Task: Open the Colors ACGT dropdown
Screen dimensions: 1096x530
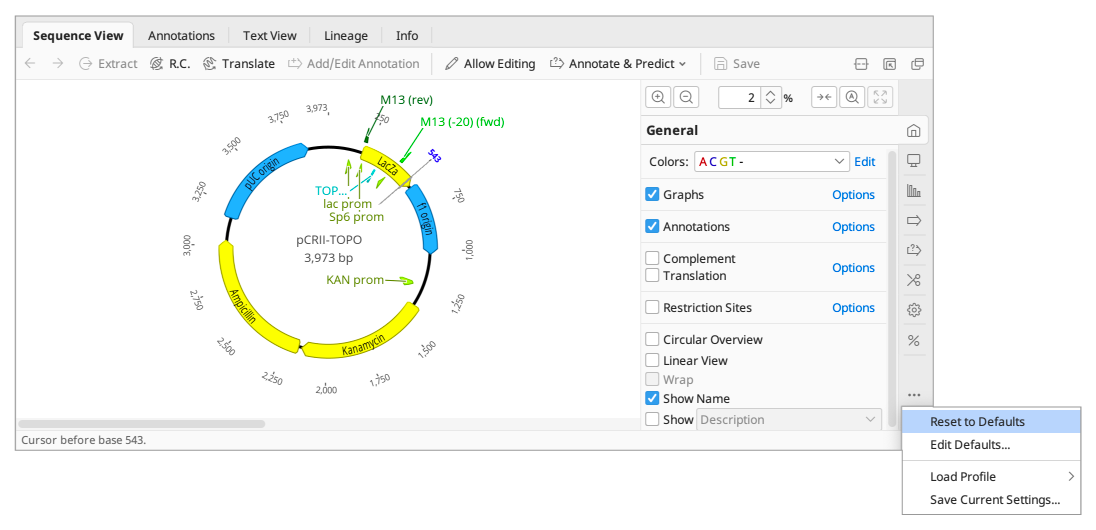Action: pos(771,161)
